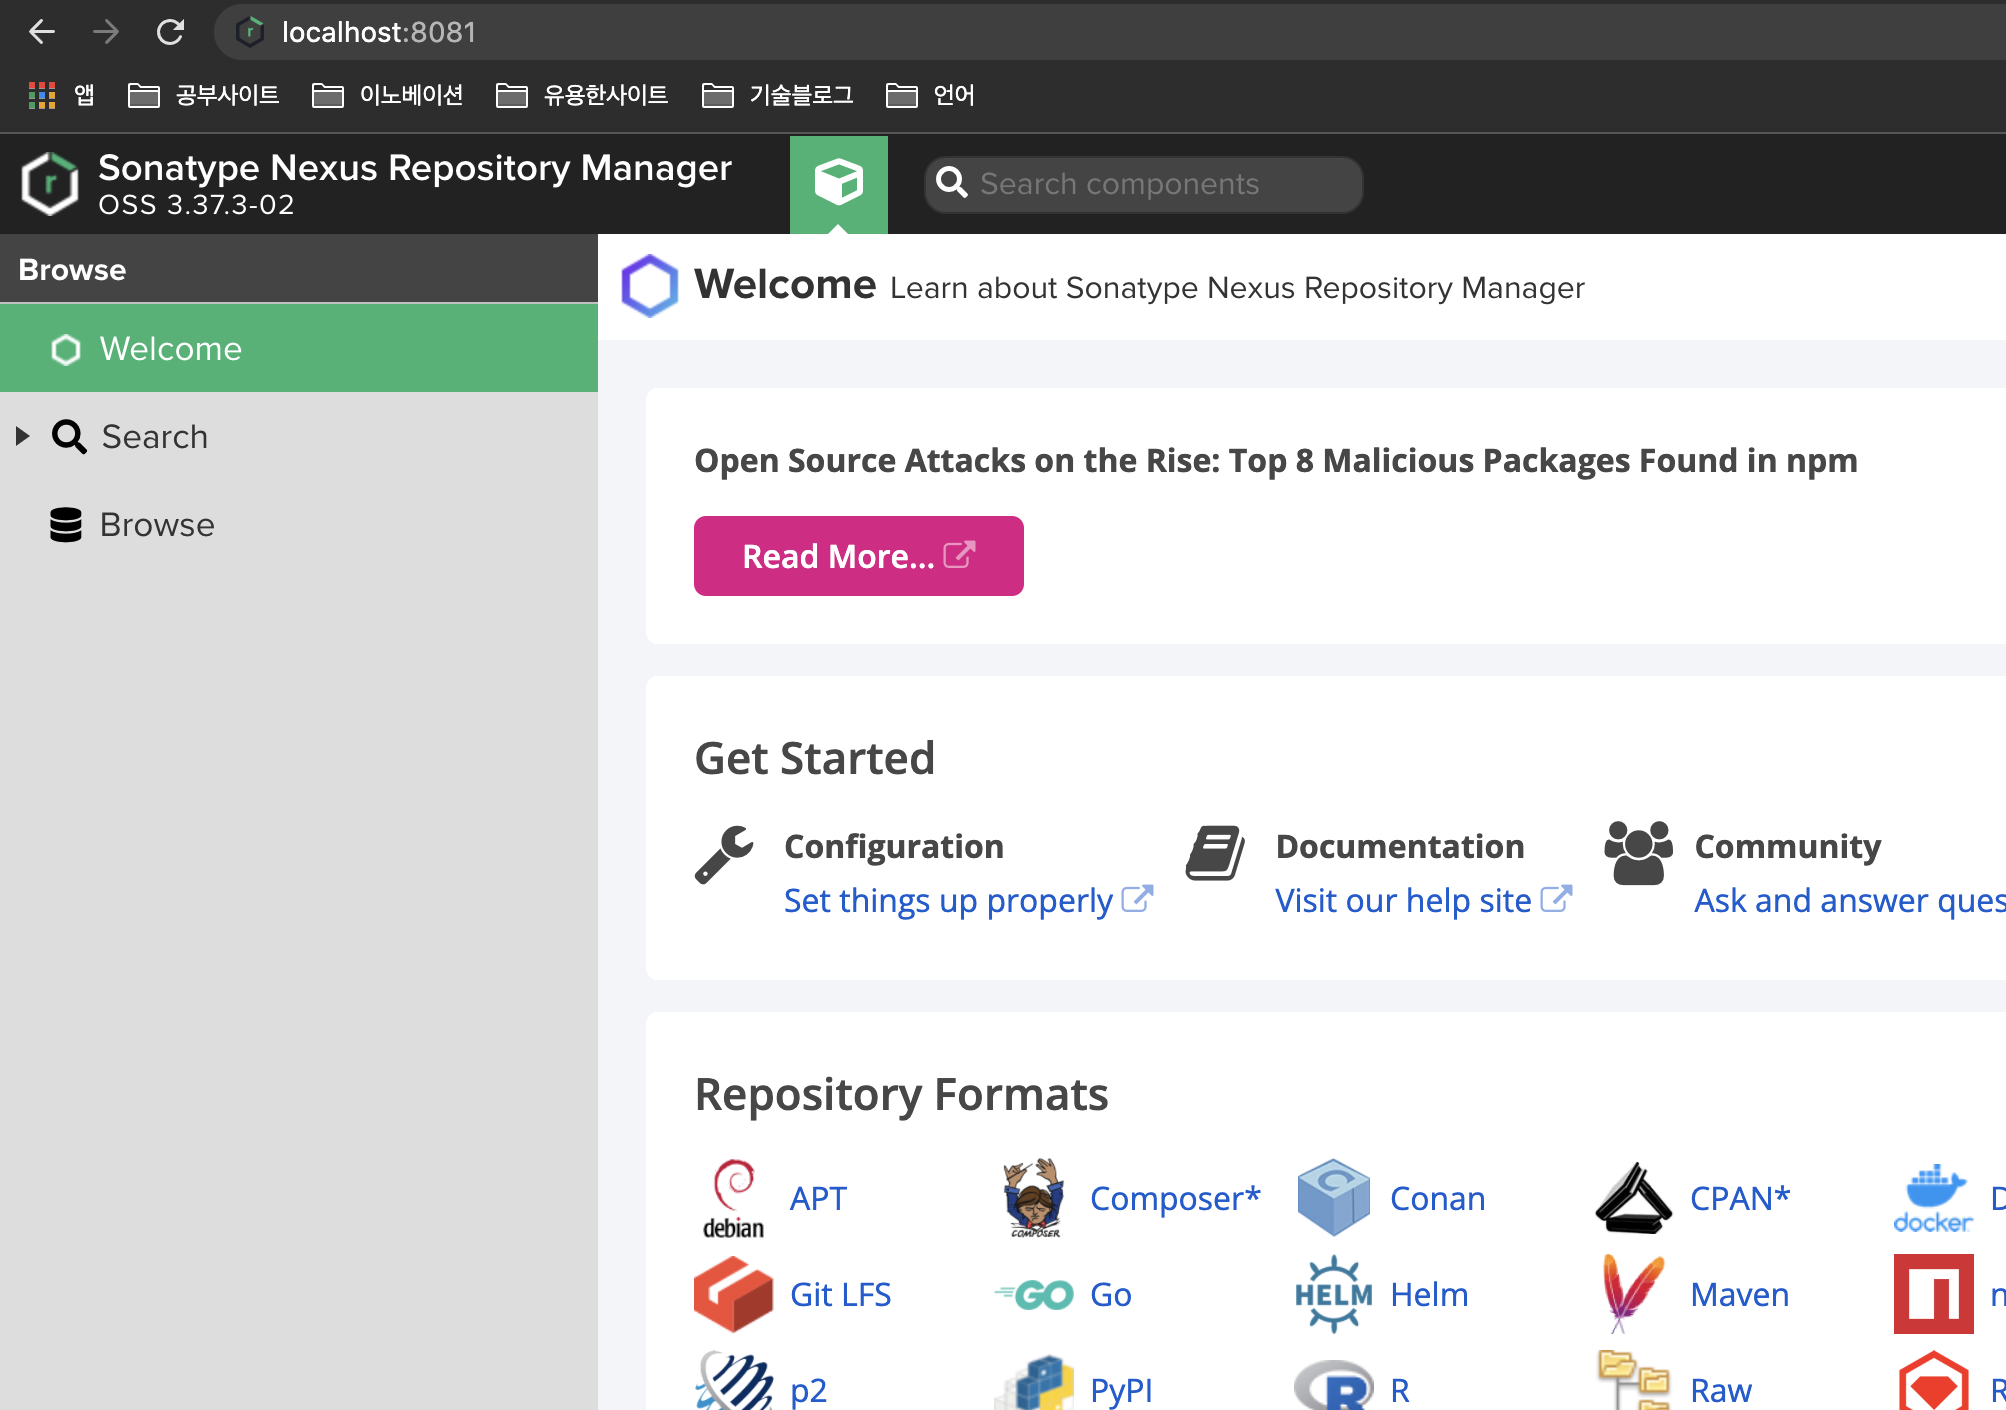Click the Helm format icon
This screenshot has width=2006, height=1410.
coord(1333,1294)
